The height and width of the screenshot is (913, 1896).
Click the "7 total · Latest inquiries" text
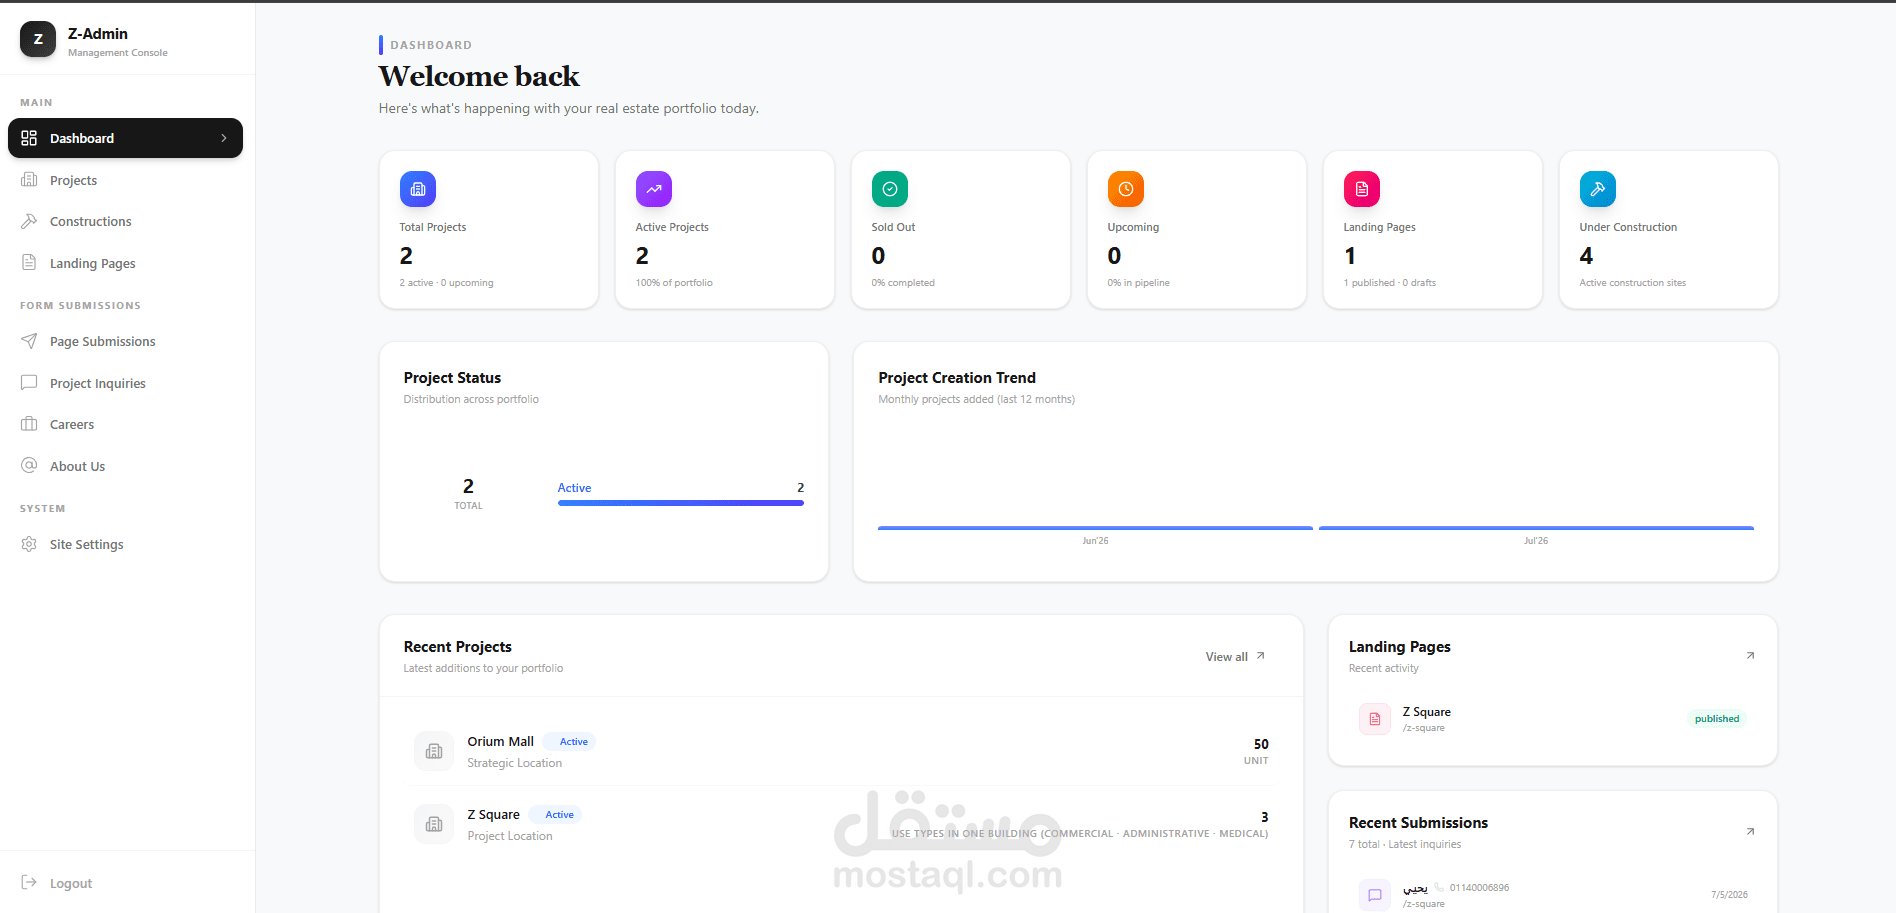tap(1404, 844)
